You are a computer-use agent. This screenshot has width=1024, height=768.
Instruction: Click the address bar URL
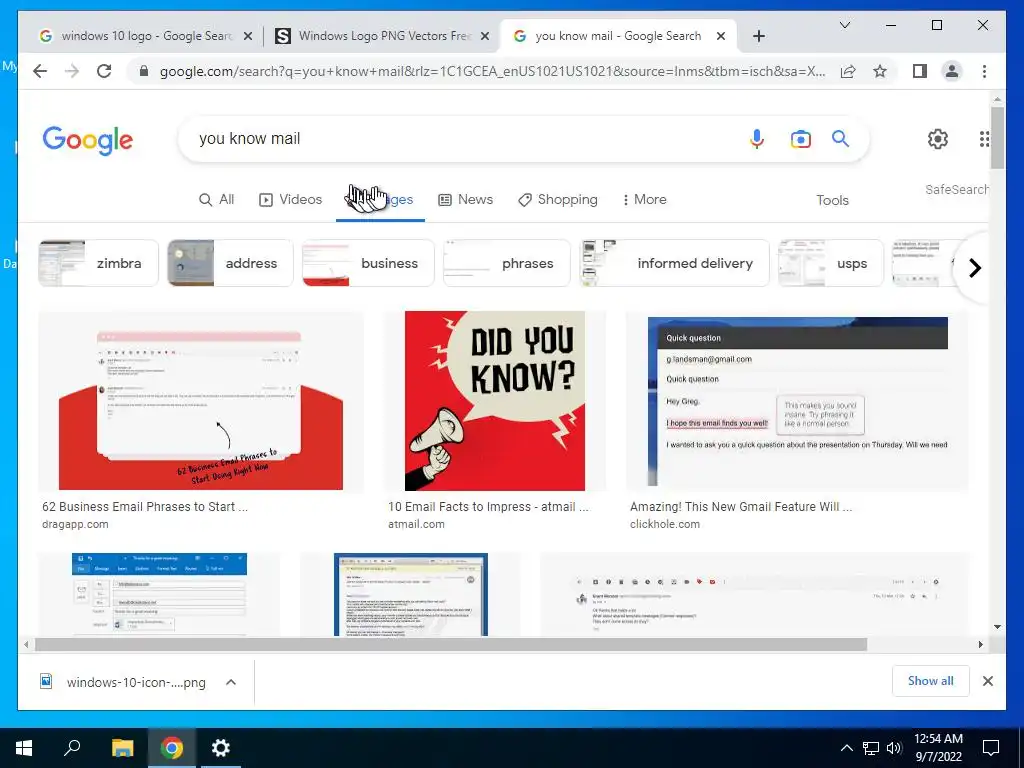(x=492, y=71)
